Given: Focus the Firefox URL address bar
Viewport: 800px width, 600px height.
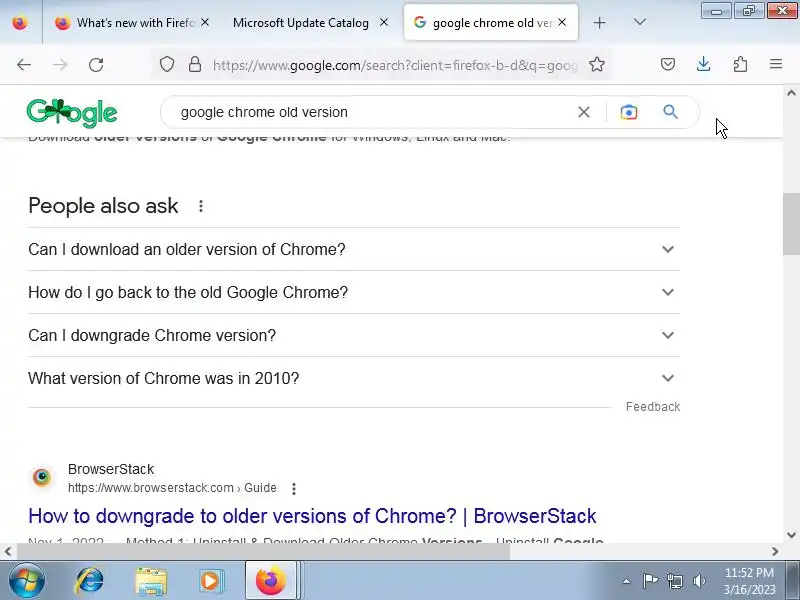Looking at the screenshot, I should [395, 65].
